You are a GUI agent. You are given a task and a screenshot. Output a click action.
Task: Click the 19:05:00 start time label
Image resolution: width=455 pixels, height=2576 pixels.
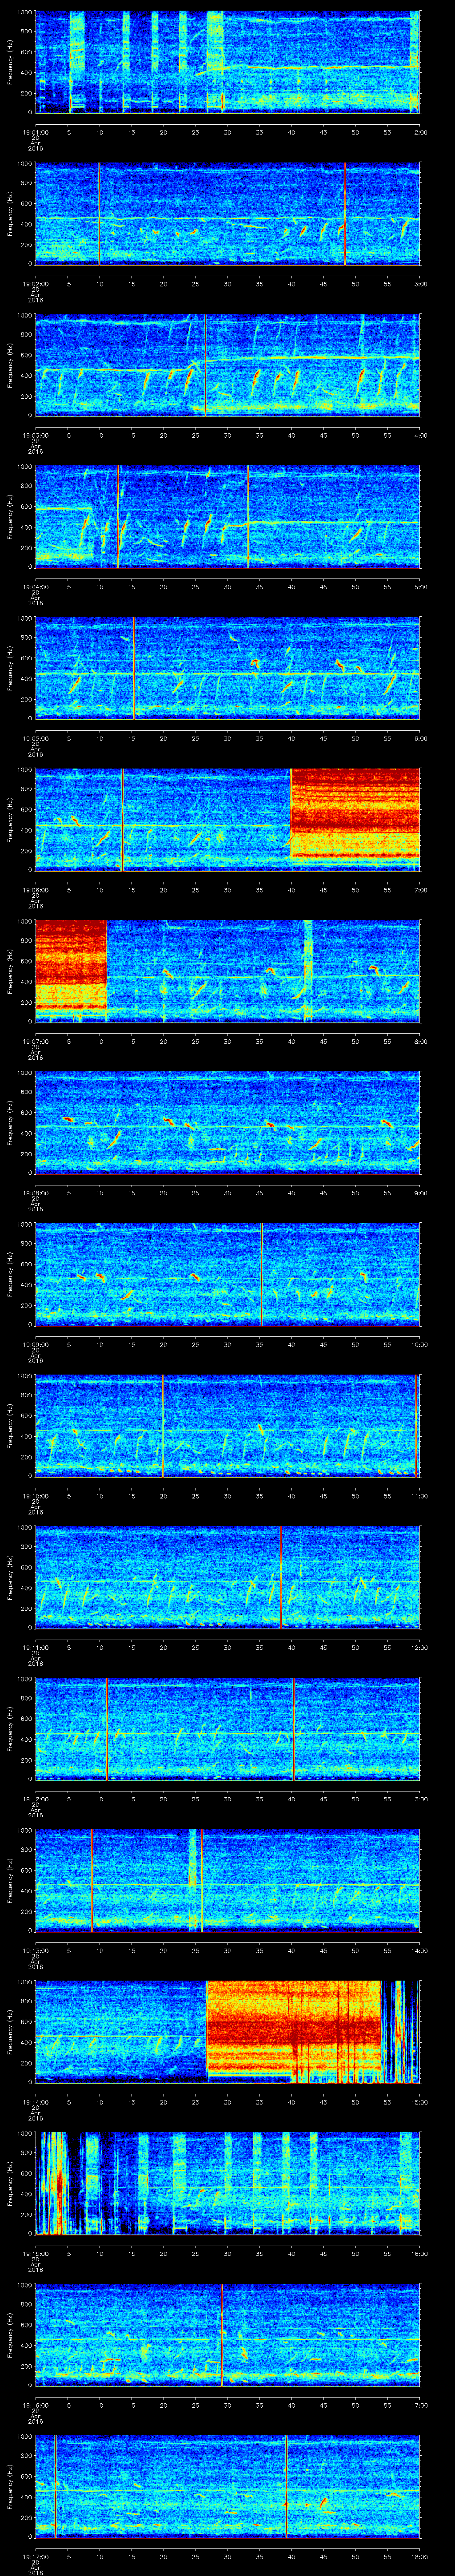[35, 737]
